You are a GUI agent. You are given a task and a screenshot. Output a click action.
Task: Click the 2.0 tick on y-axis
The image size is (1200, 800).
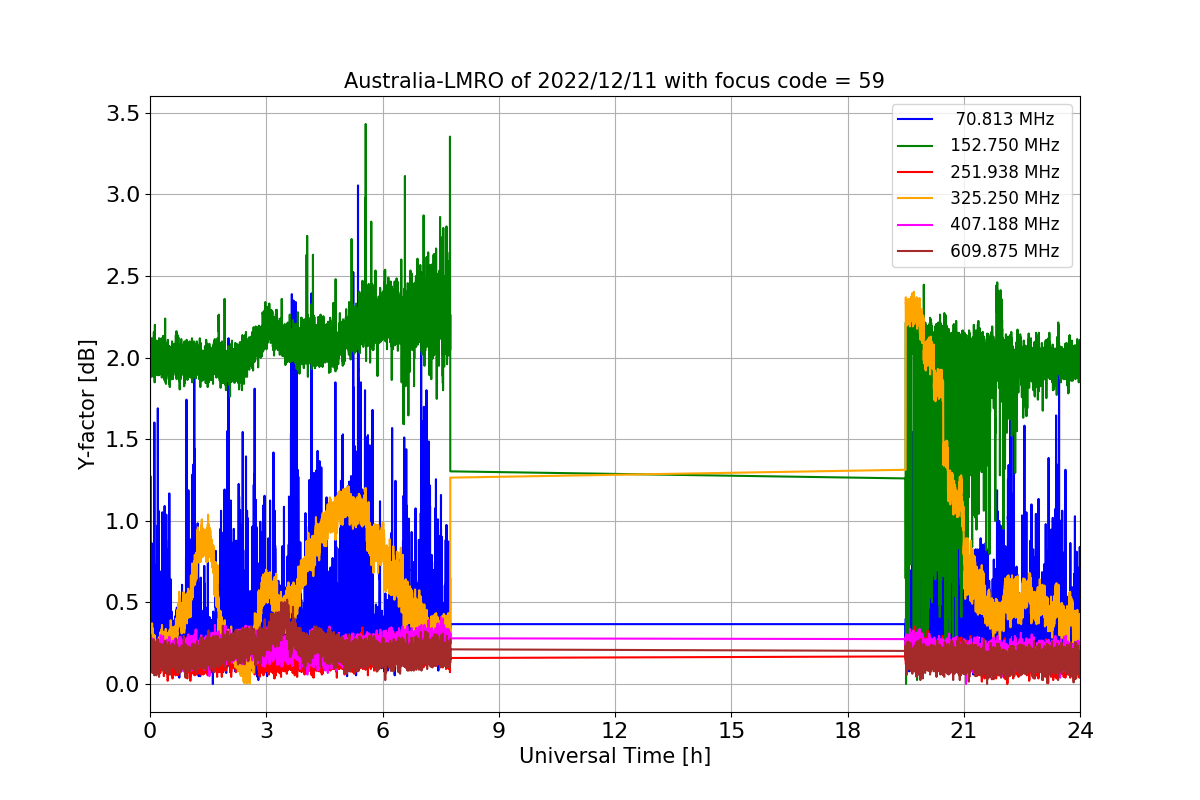pyautogui.click(x=121, y=358)
